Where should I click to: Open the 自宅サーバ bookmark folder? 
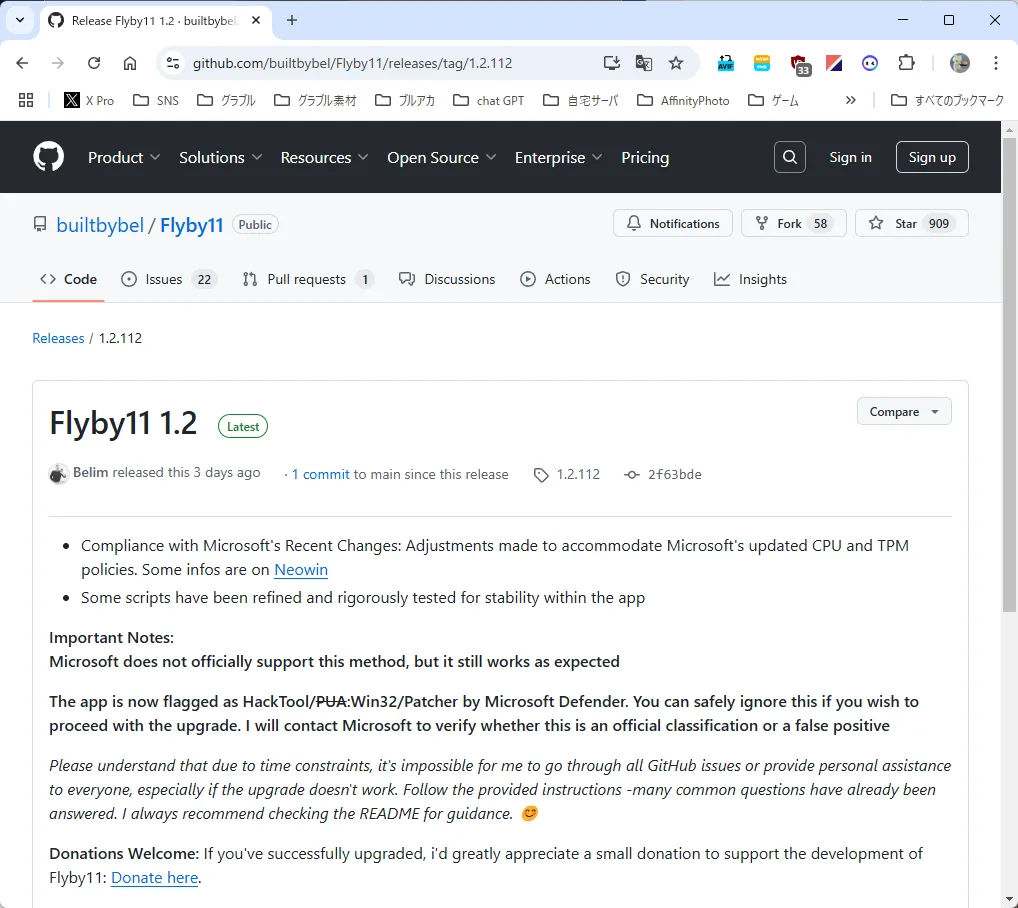581,100
